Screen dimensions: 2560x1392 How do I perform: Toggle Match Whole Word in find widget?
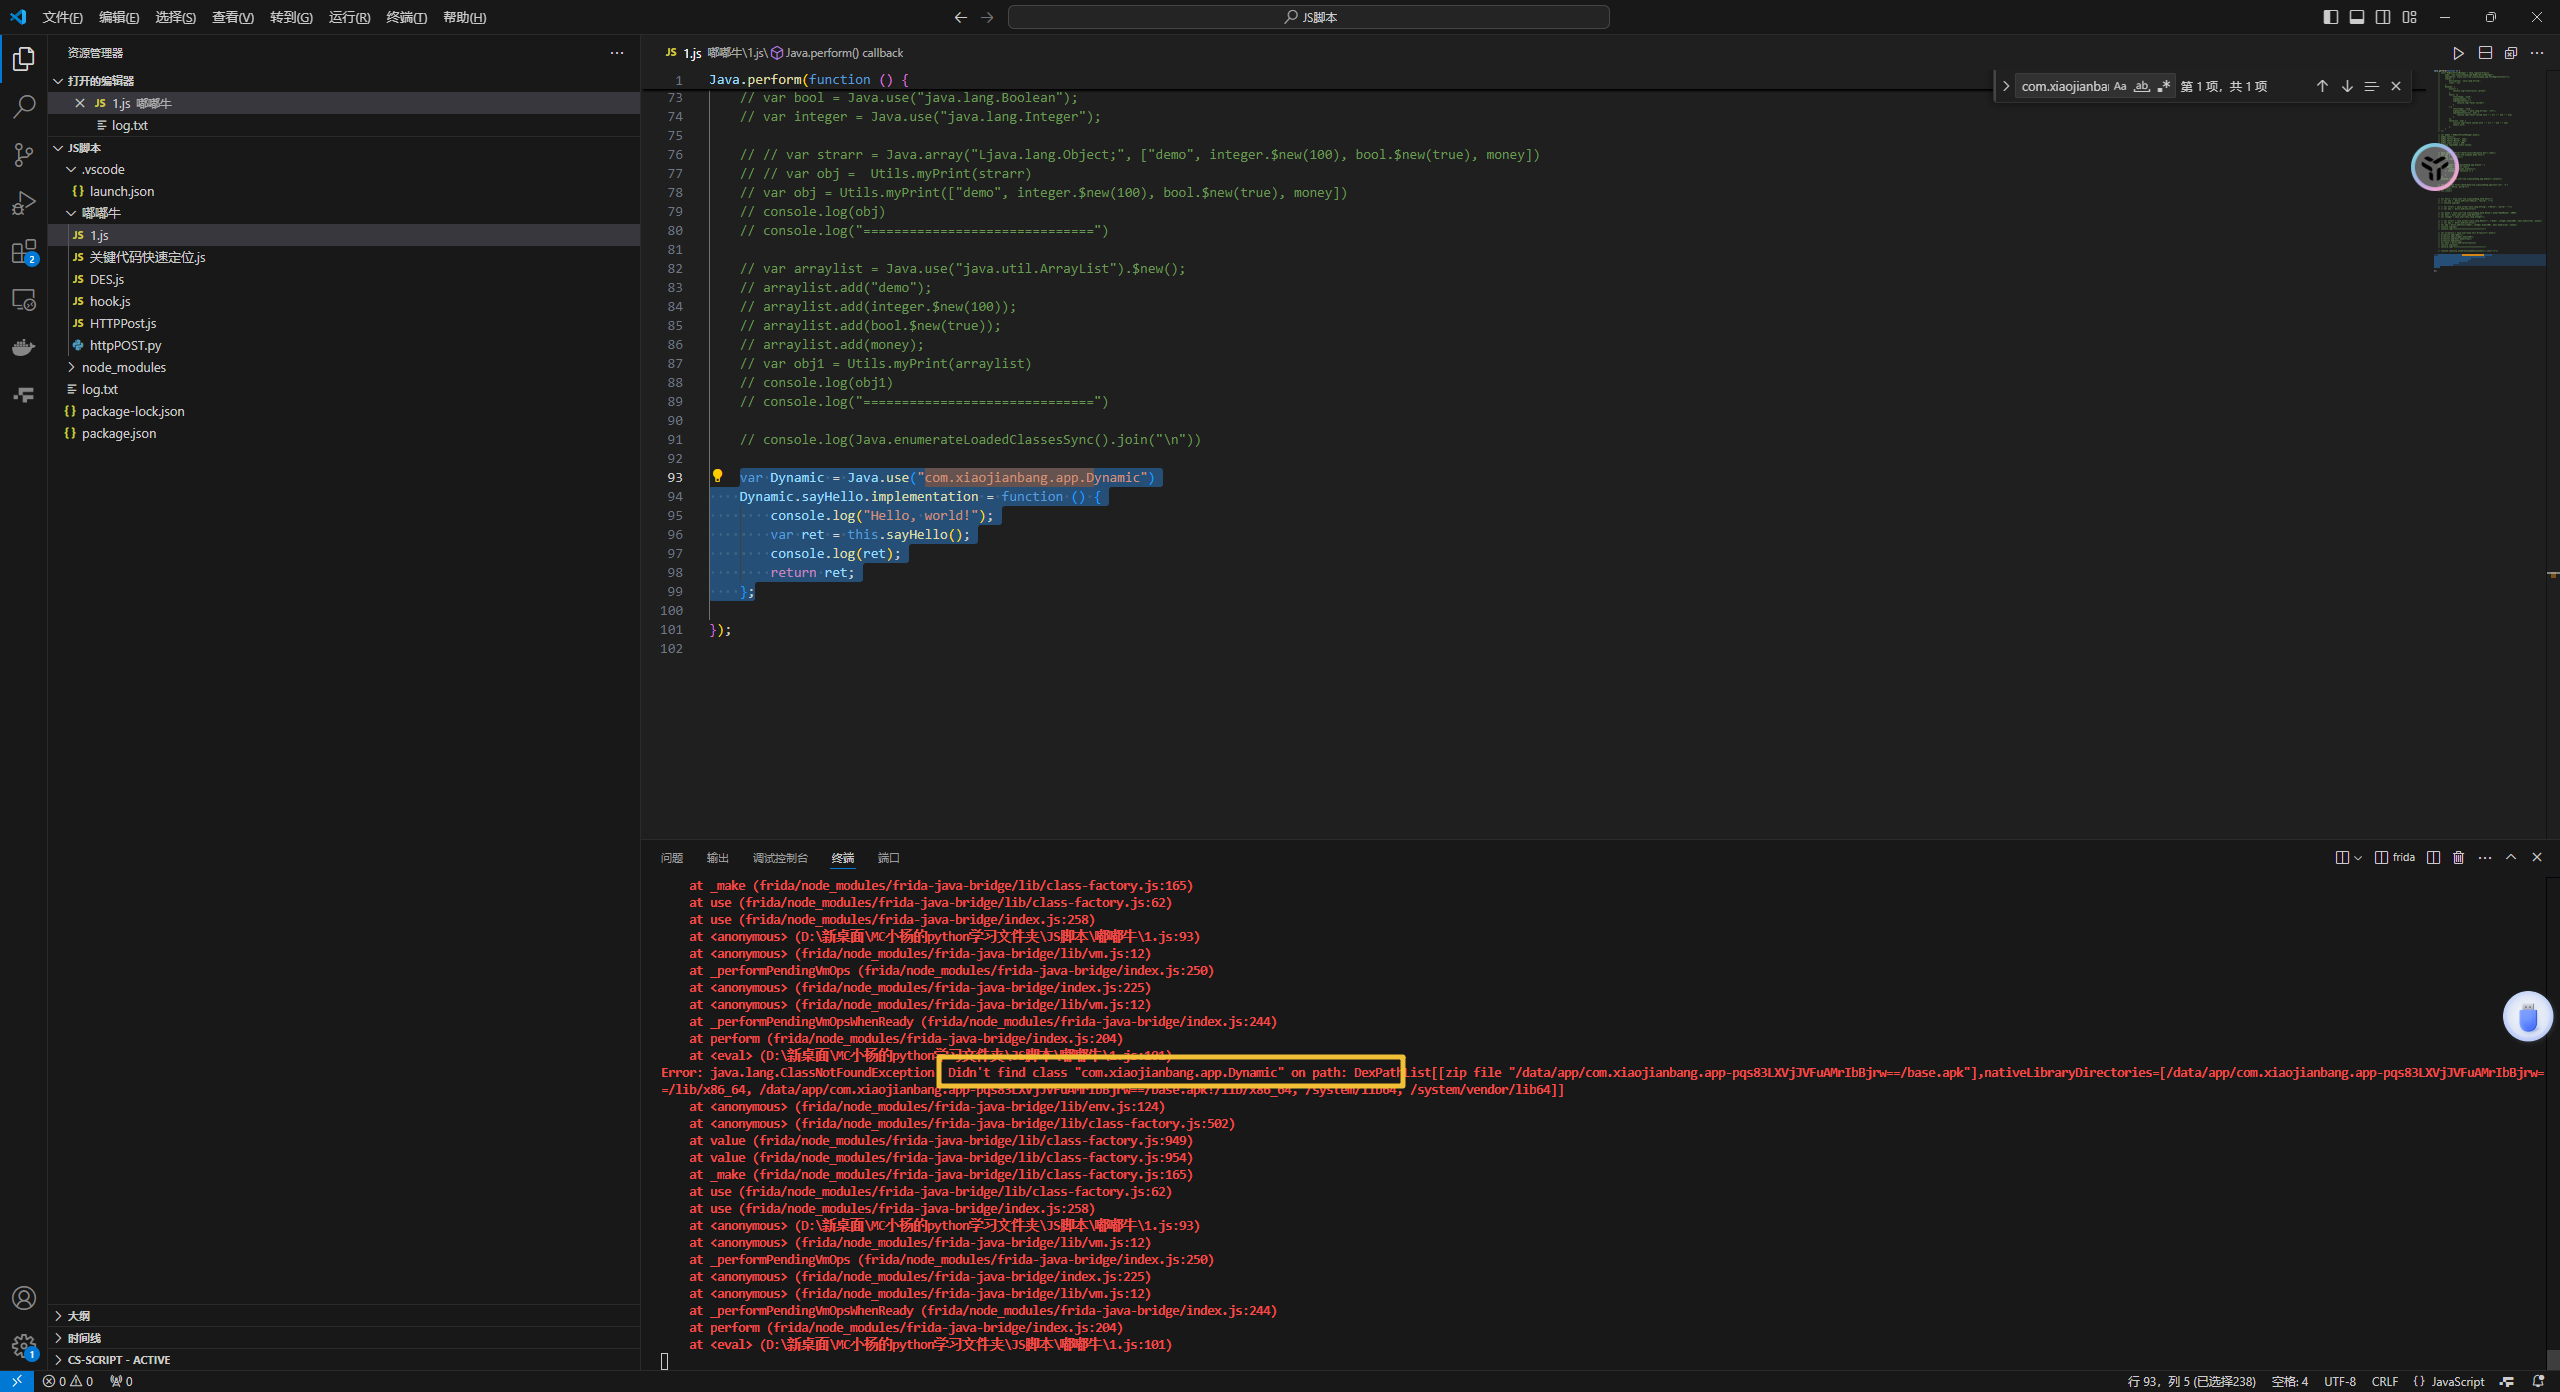2141,87
